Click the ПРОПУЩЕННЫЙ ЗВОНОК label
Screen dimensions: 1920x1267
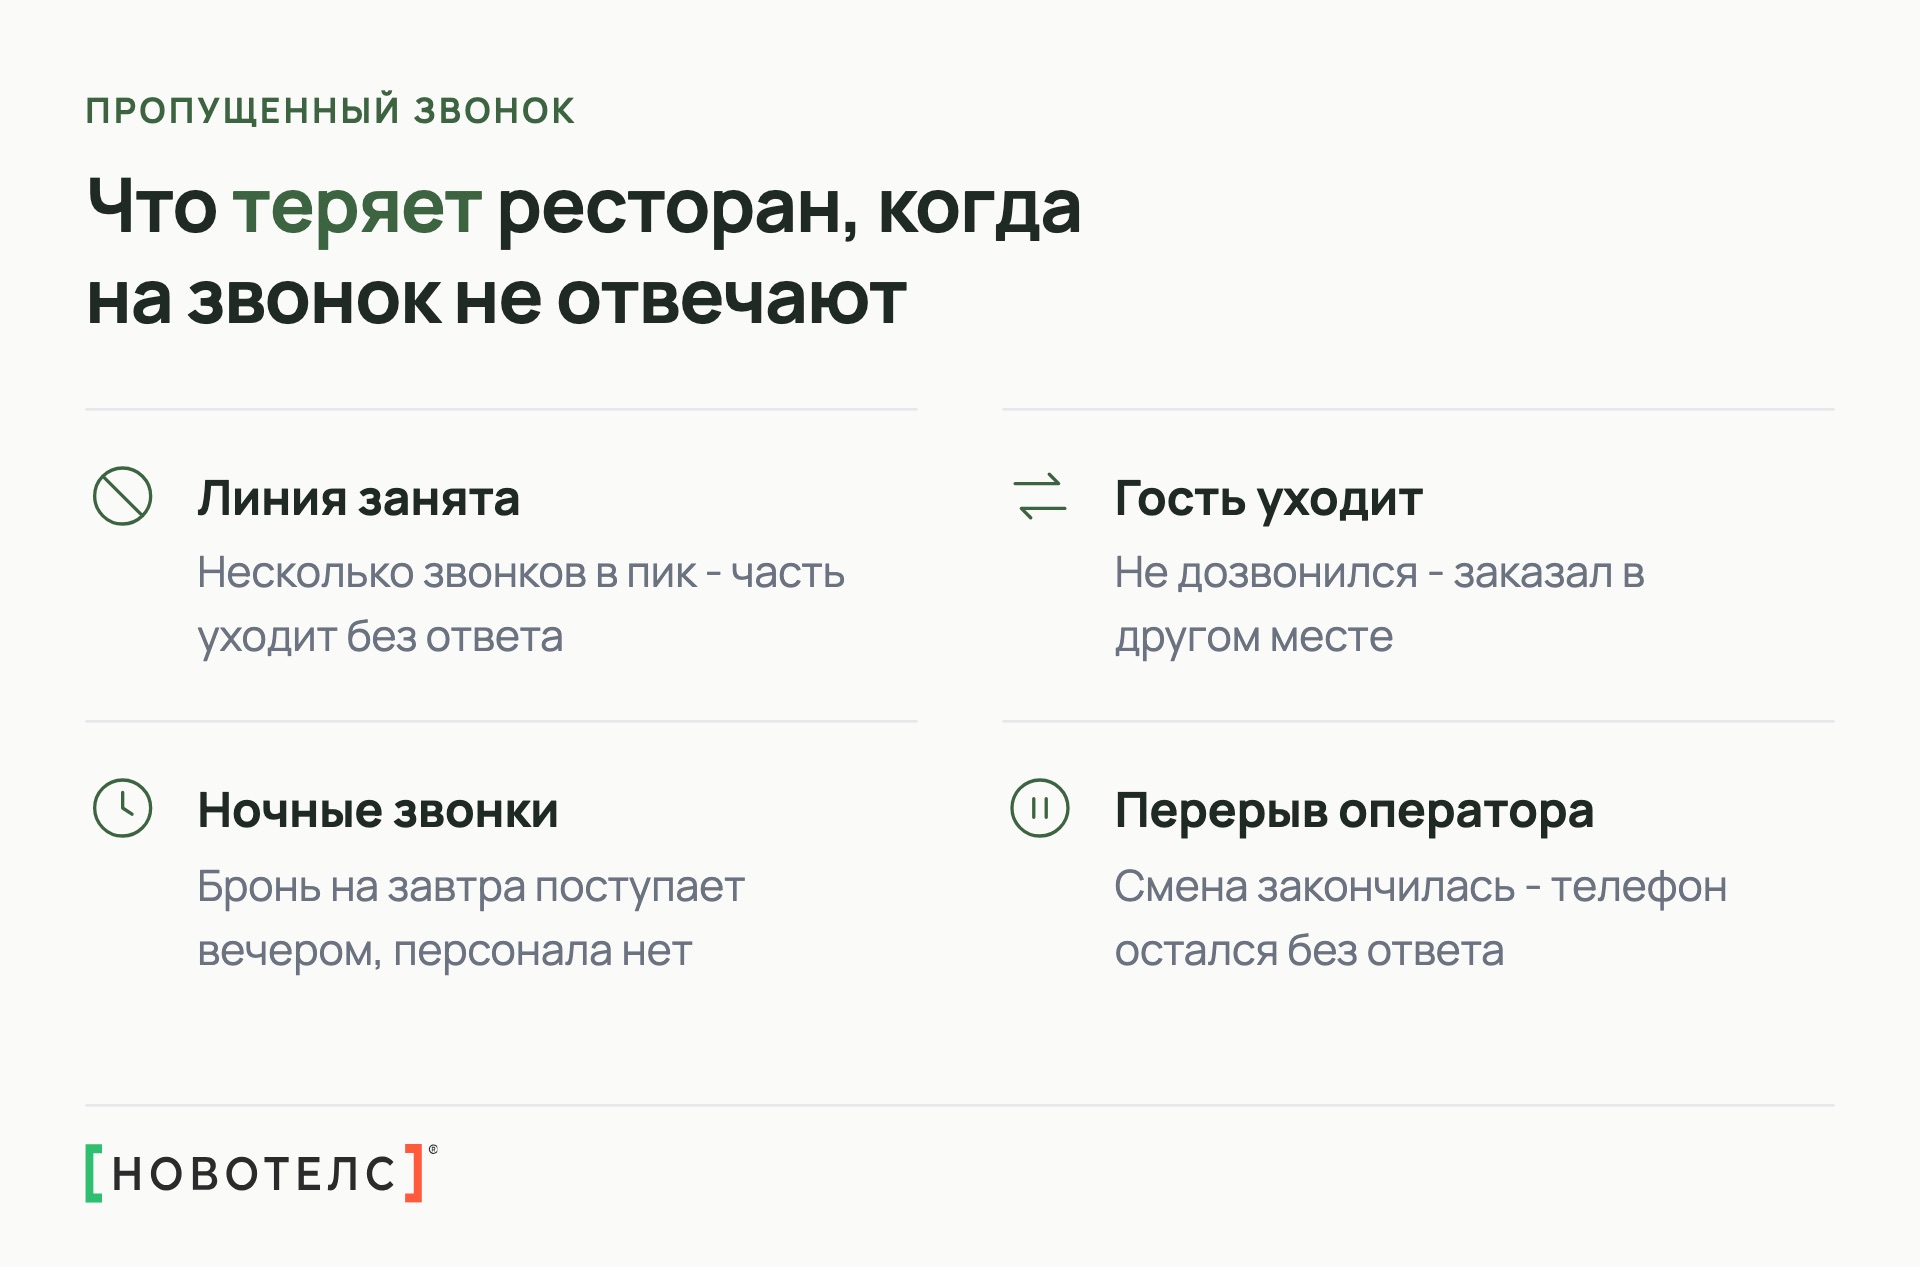(331, 110)
